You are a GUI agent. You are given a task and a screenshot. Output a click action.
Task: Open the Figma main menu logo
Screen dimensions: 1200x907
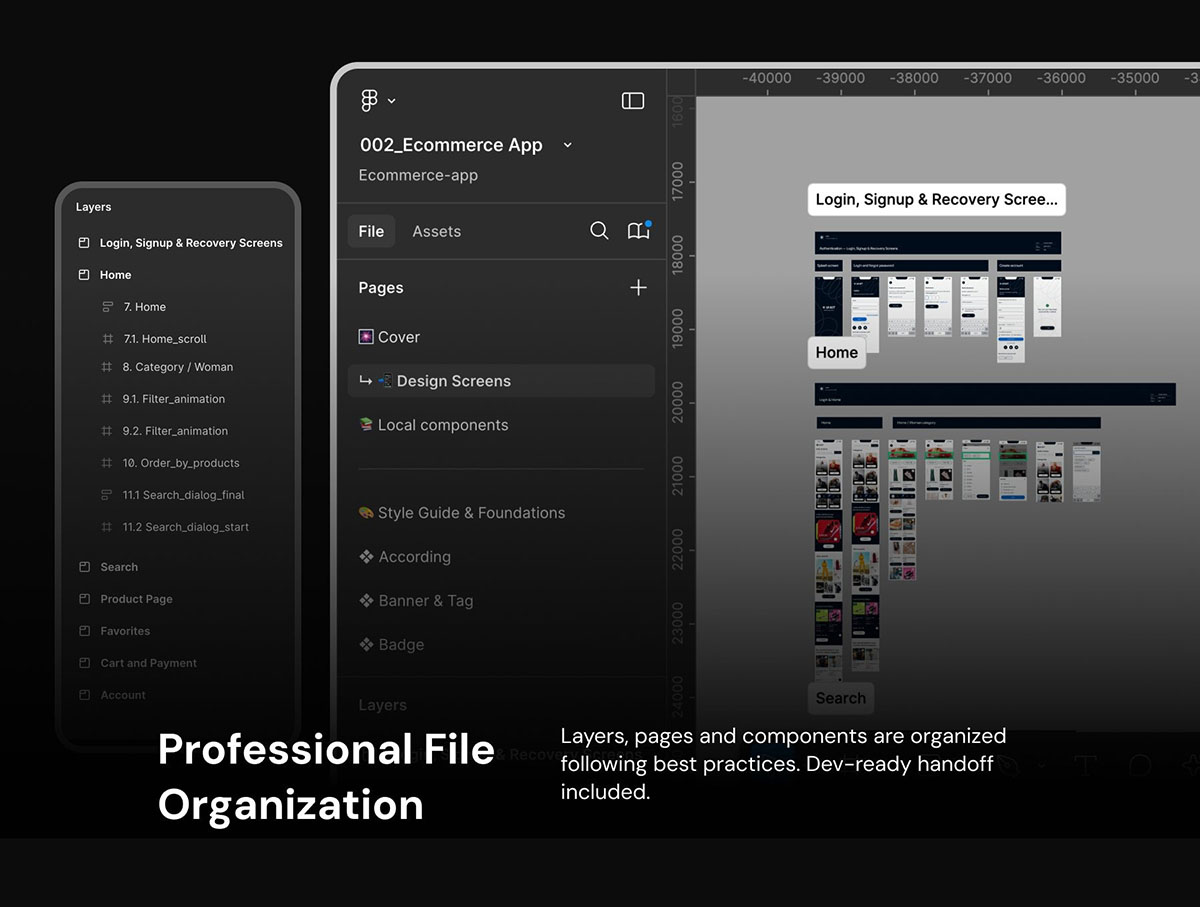(369, 100)
